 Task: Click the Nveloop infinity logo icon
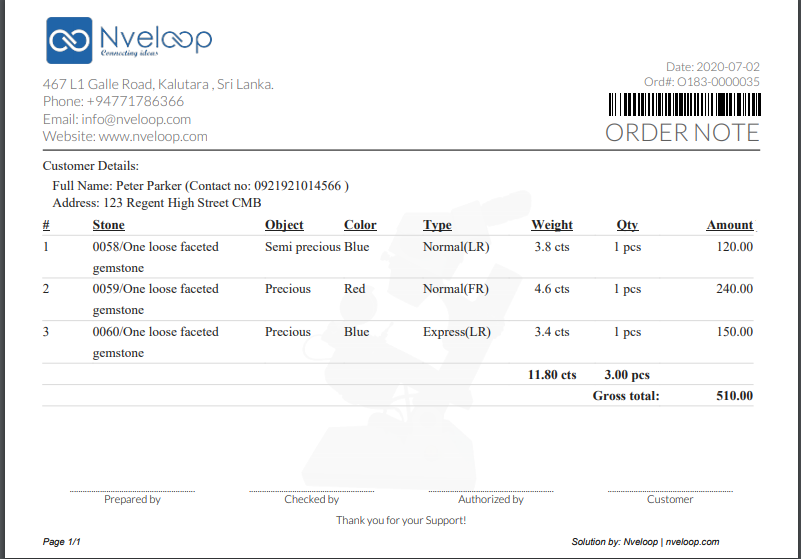pos(69,40)
